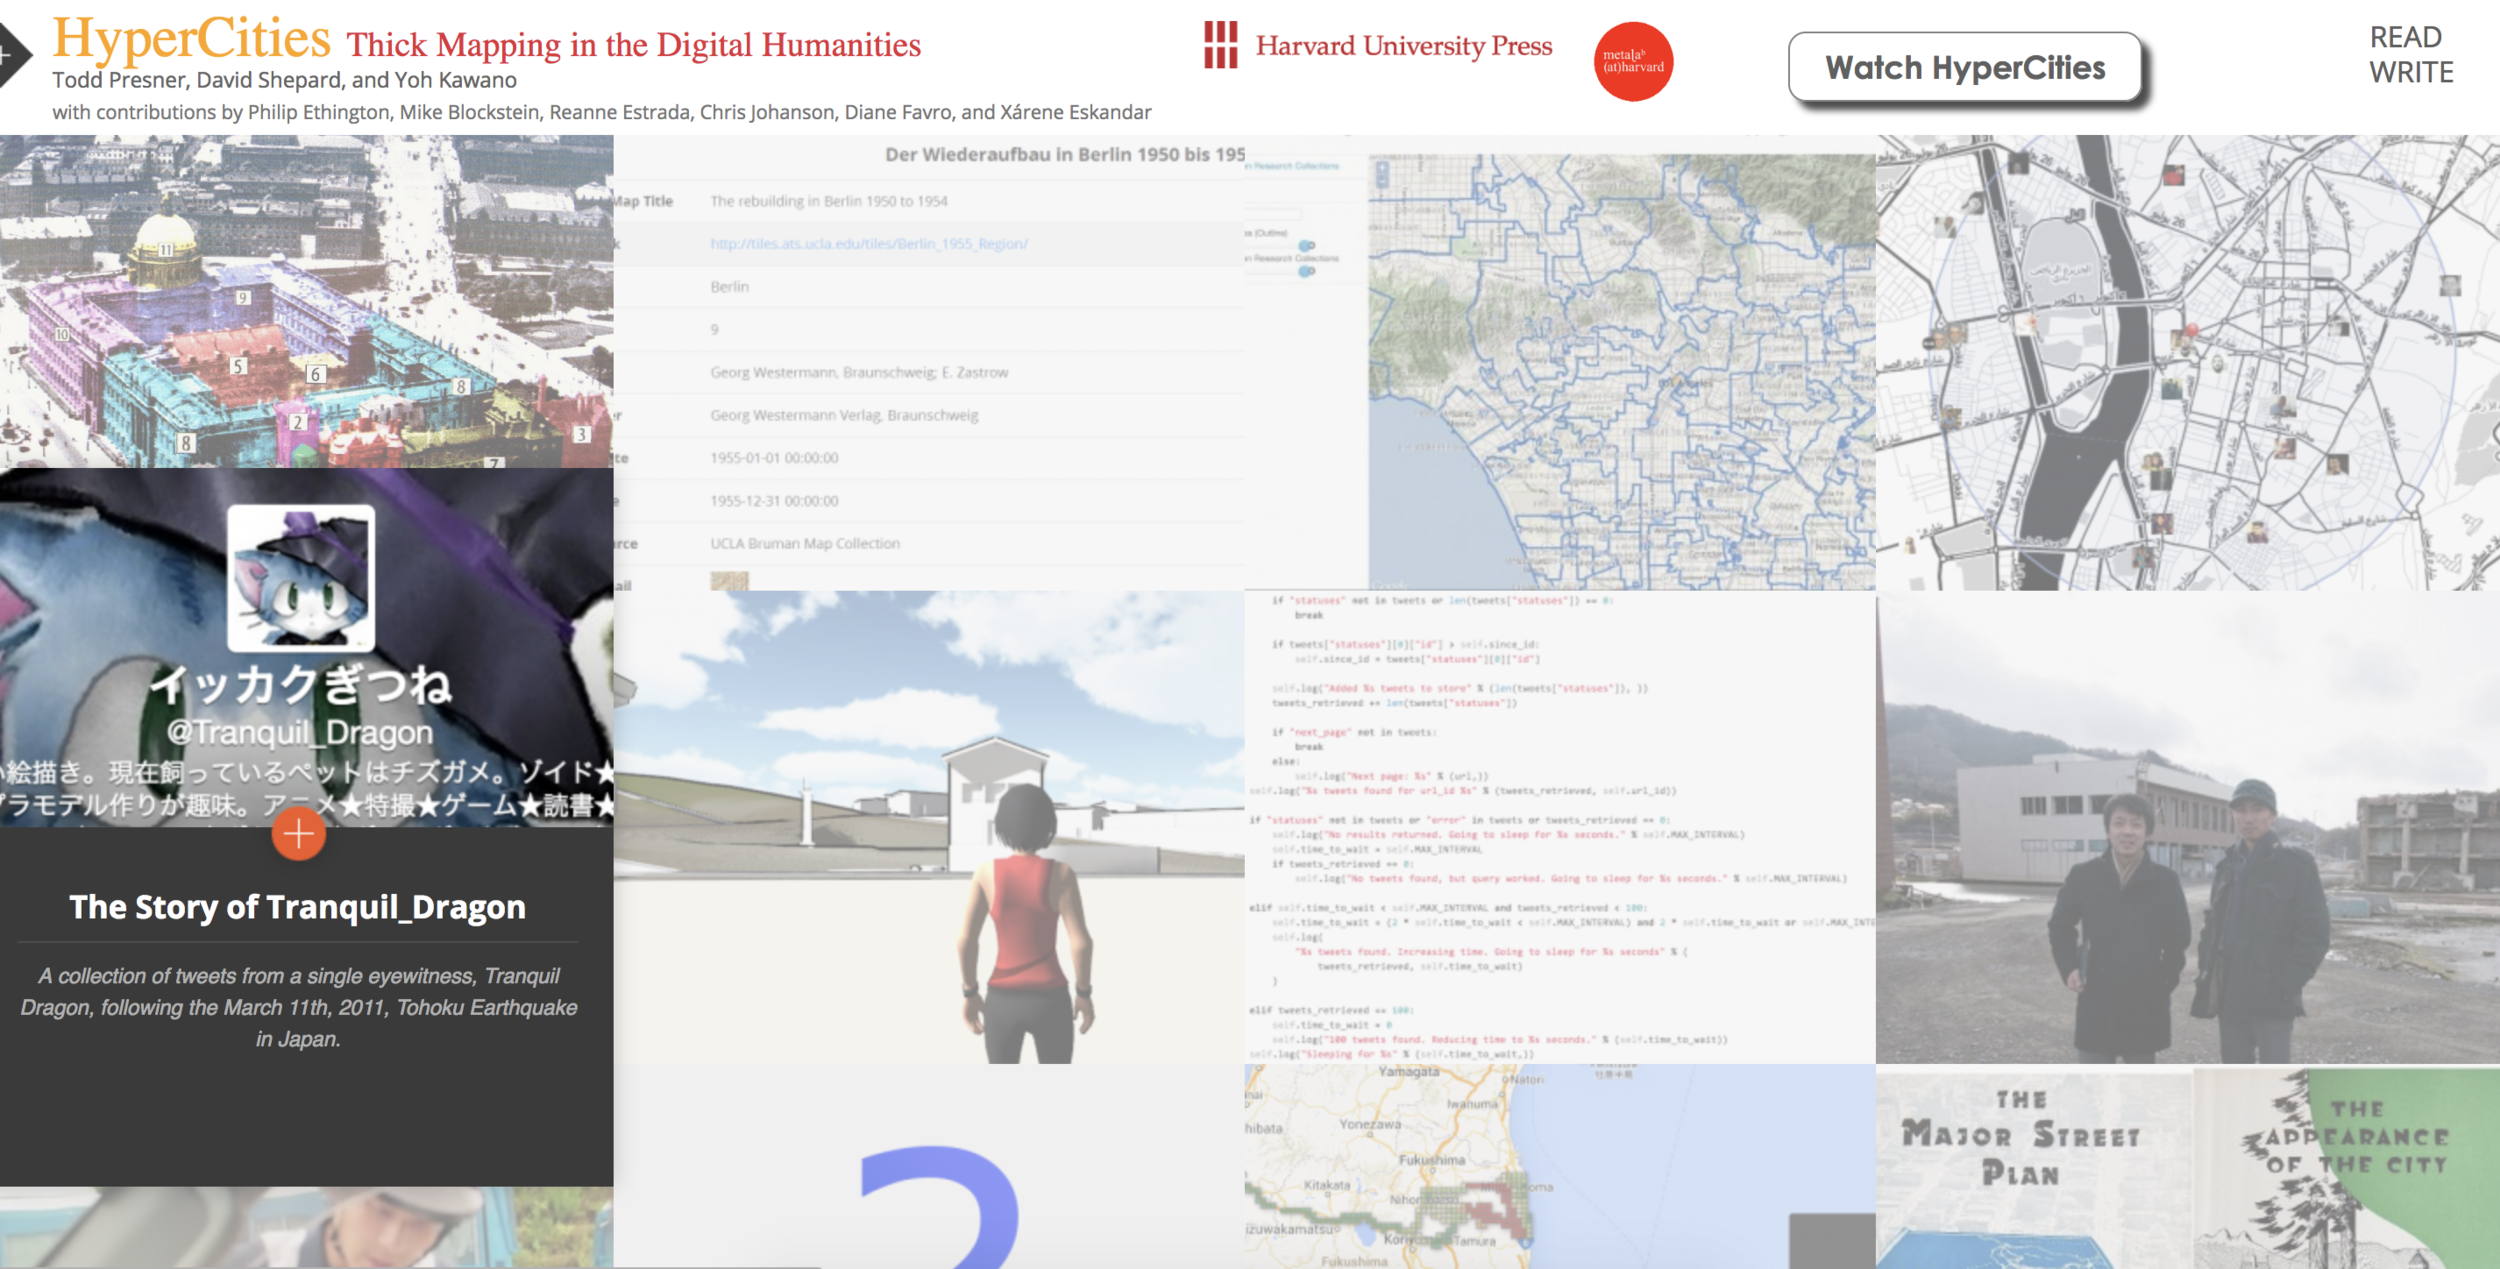
Task: Click zoom-out minus on Los Angeles map
Action: pos(1382,181)
